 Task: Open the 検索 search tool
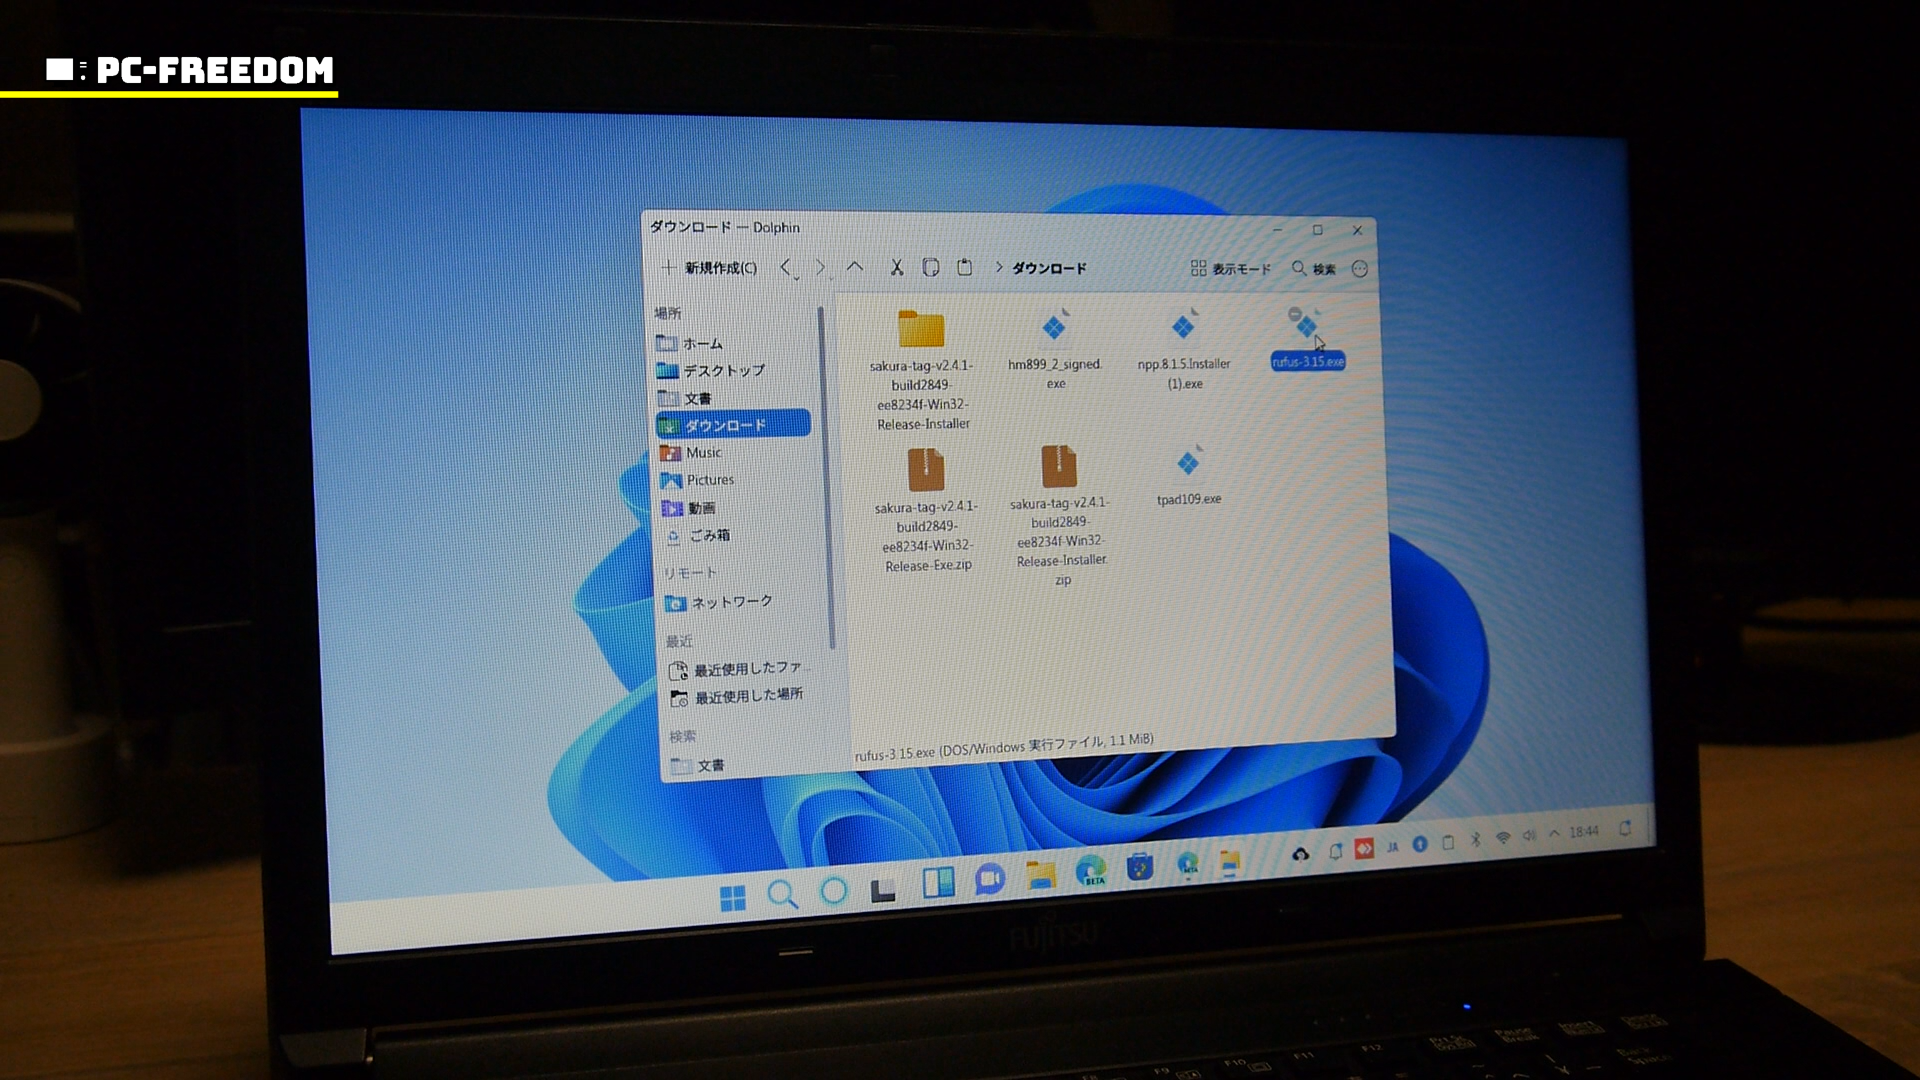tap(1313, 268)
